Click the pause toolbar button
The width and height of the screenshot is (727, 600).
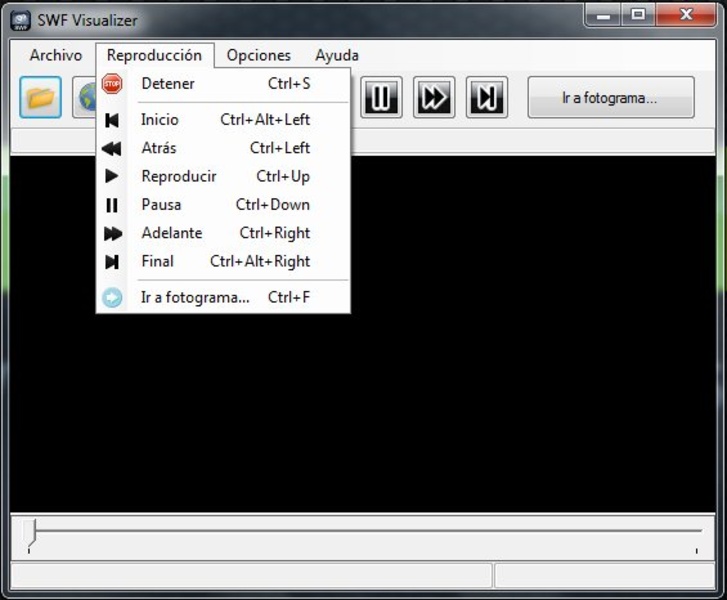(x=381, y=97)
